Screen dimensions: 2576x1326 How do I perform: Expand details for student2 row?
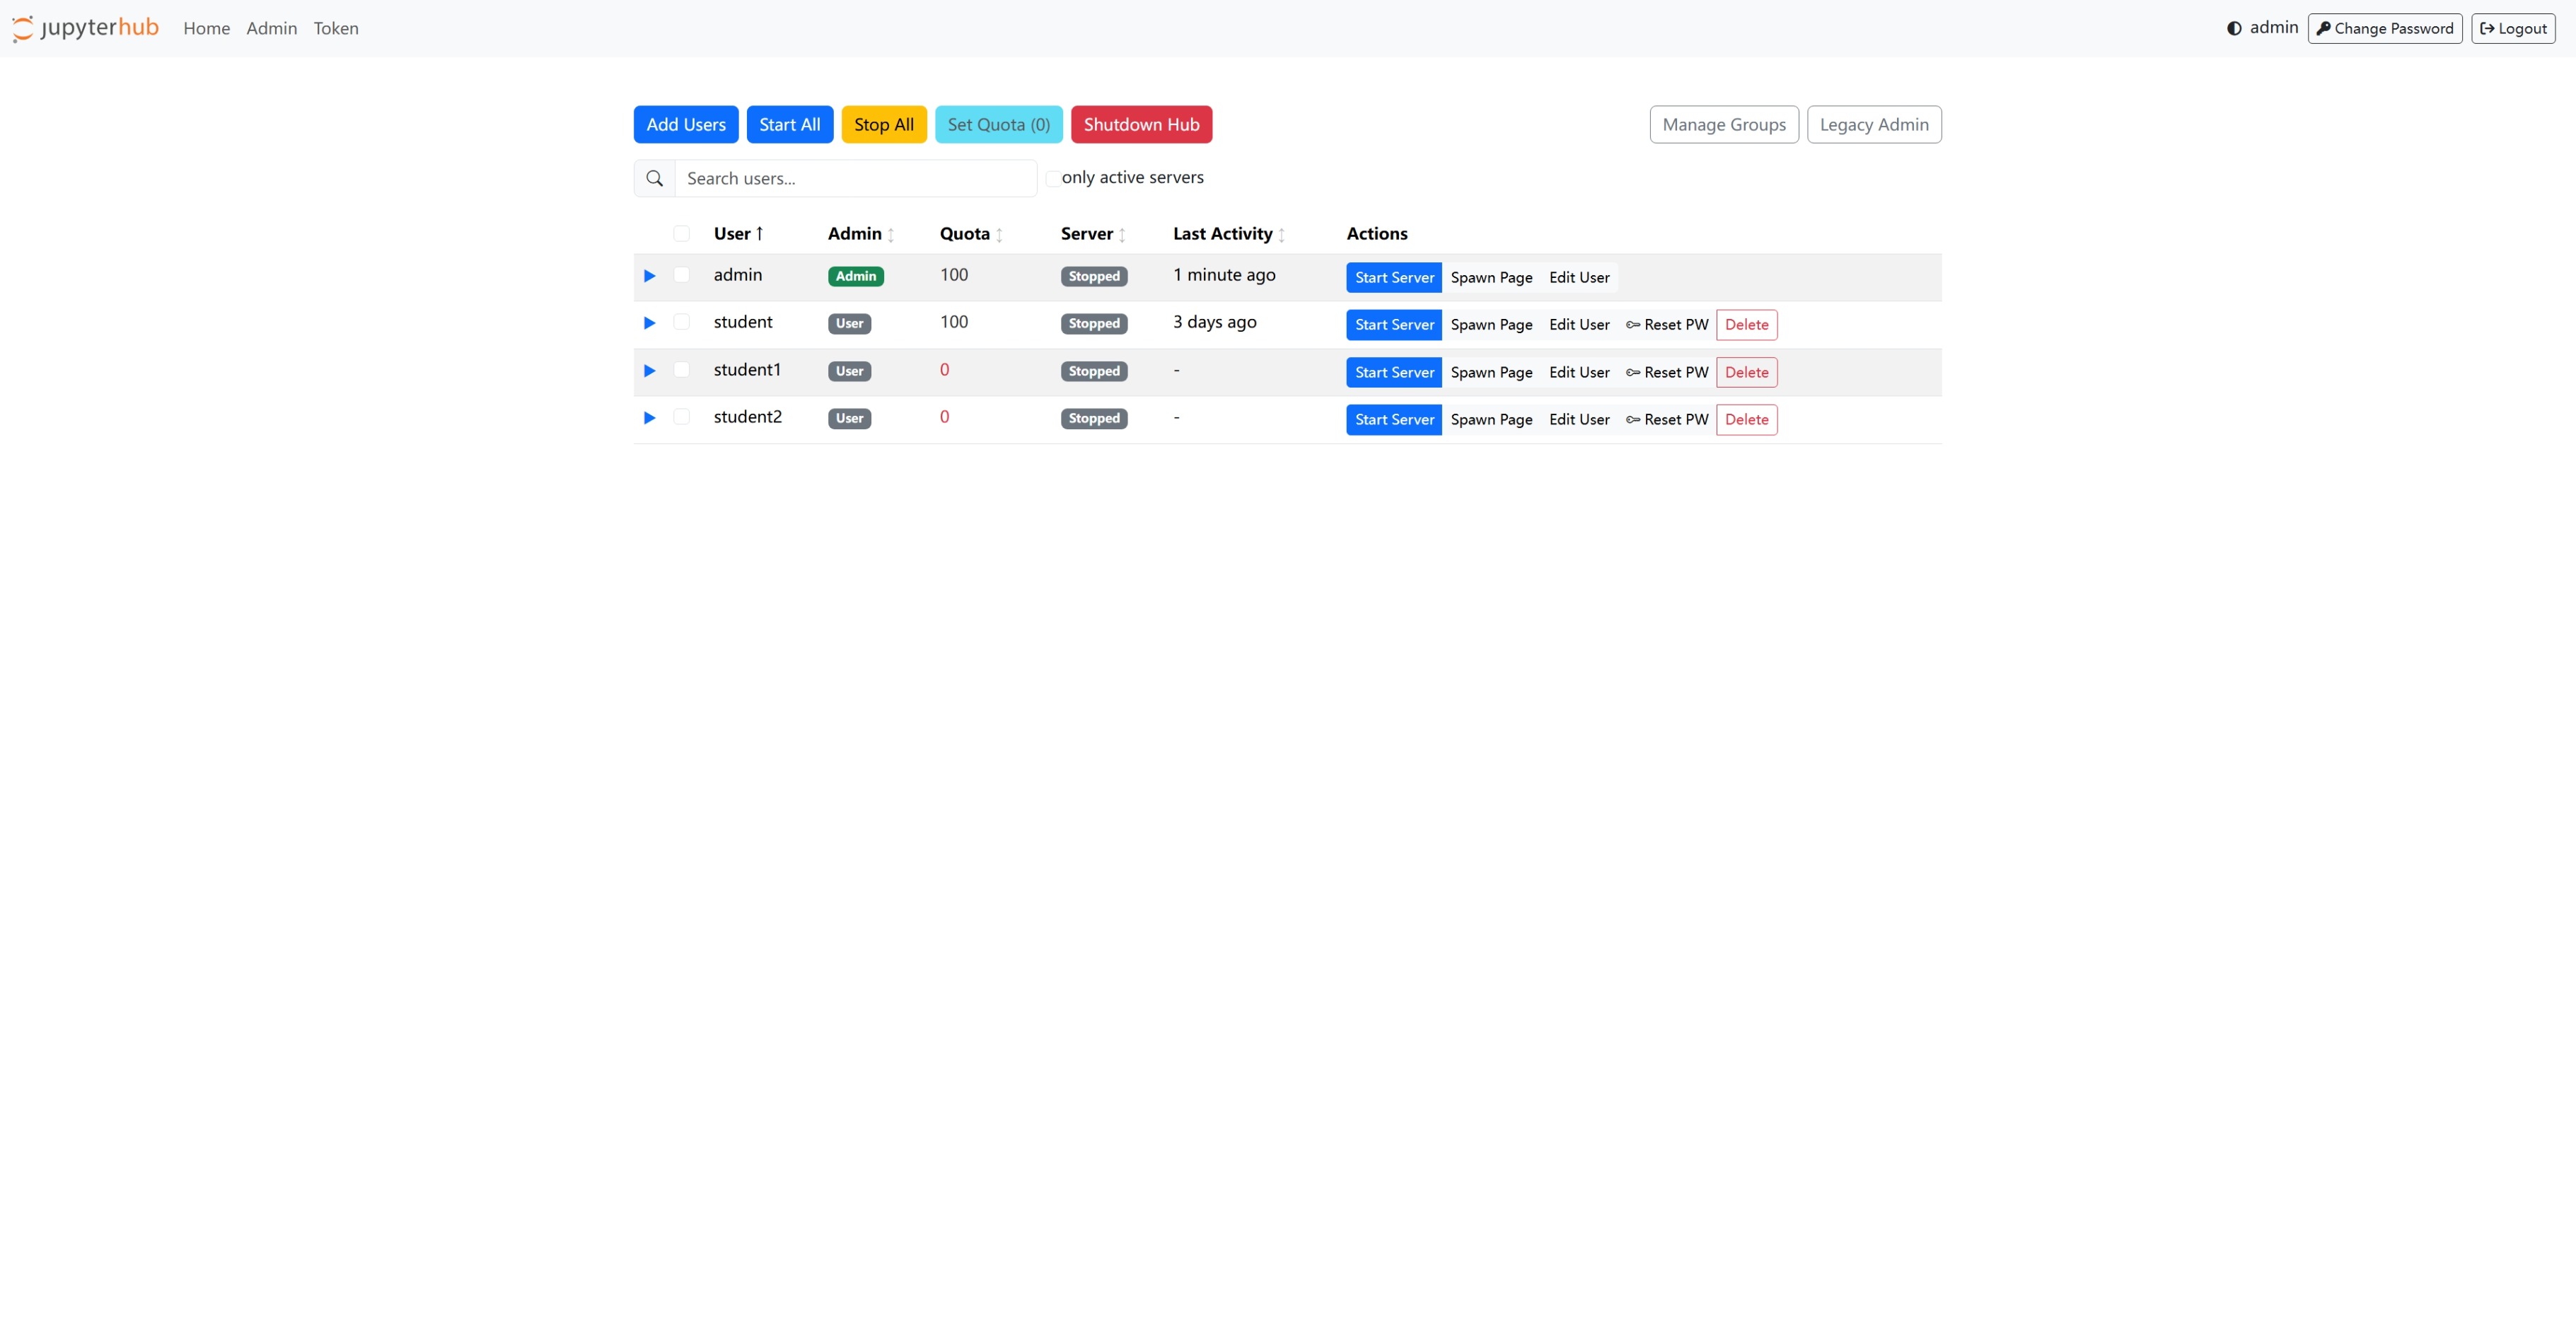point(648,418)
